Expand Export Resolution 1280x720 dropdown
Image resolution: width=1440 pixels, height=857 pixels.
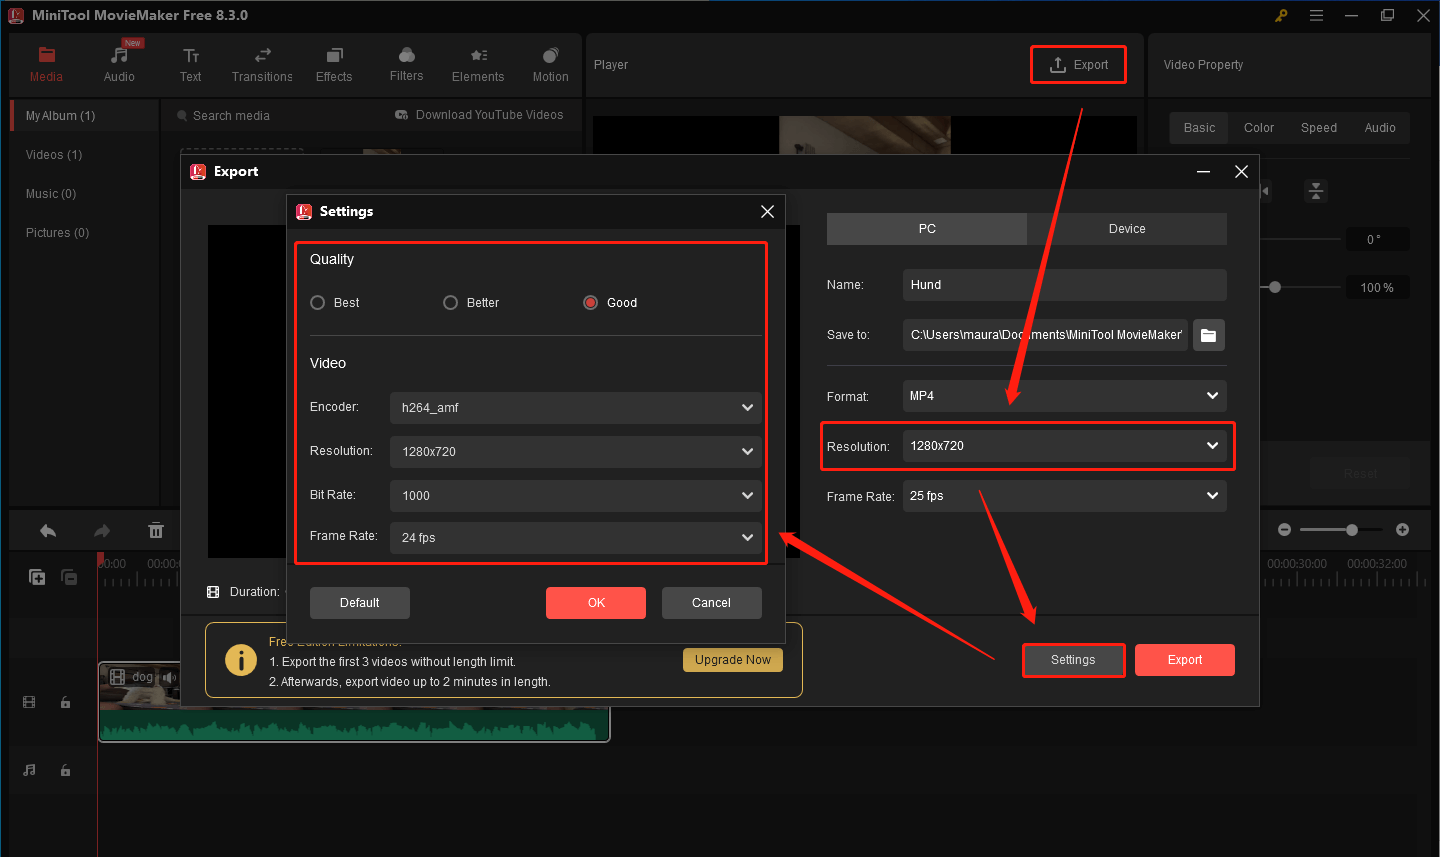click(x=1065, y=446)
